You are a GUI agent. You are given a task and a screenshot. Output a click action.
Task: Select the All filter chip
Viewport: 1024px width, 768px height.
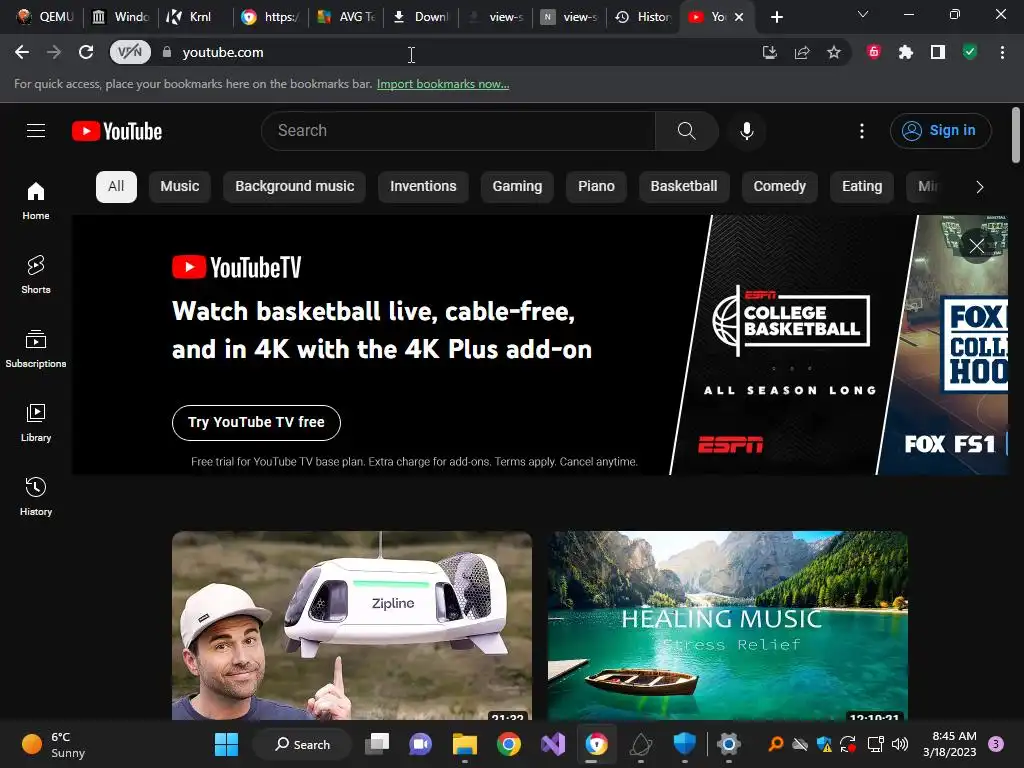(x=116, y=187)
